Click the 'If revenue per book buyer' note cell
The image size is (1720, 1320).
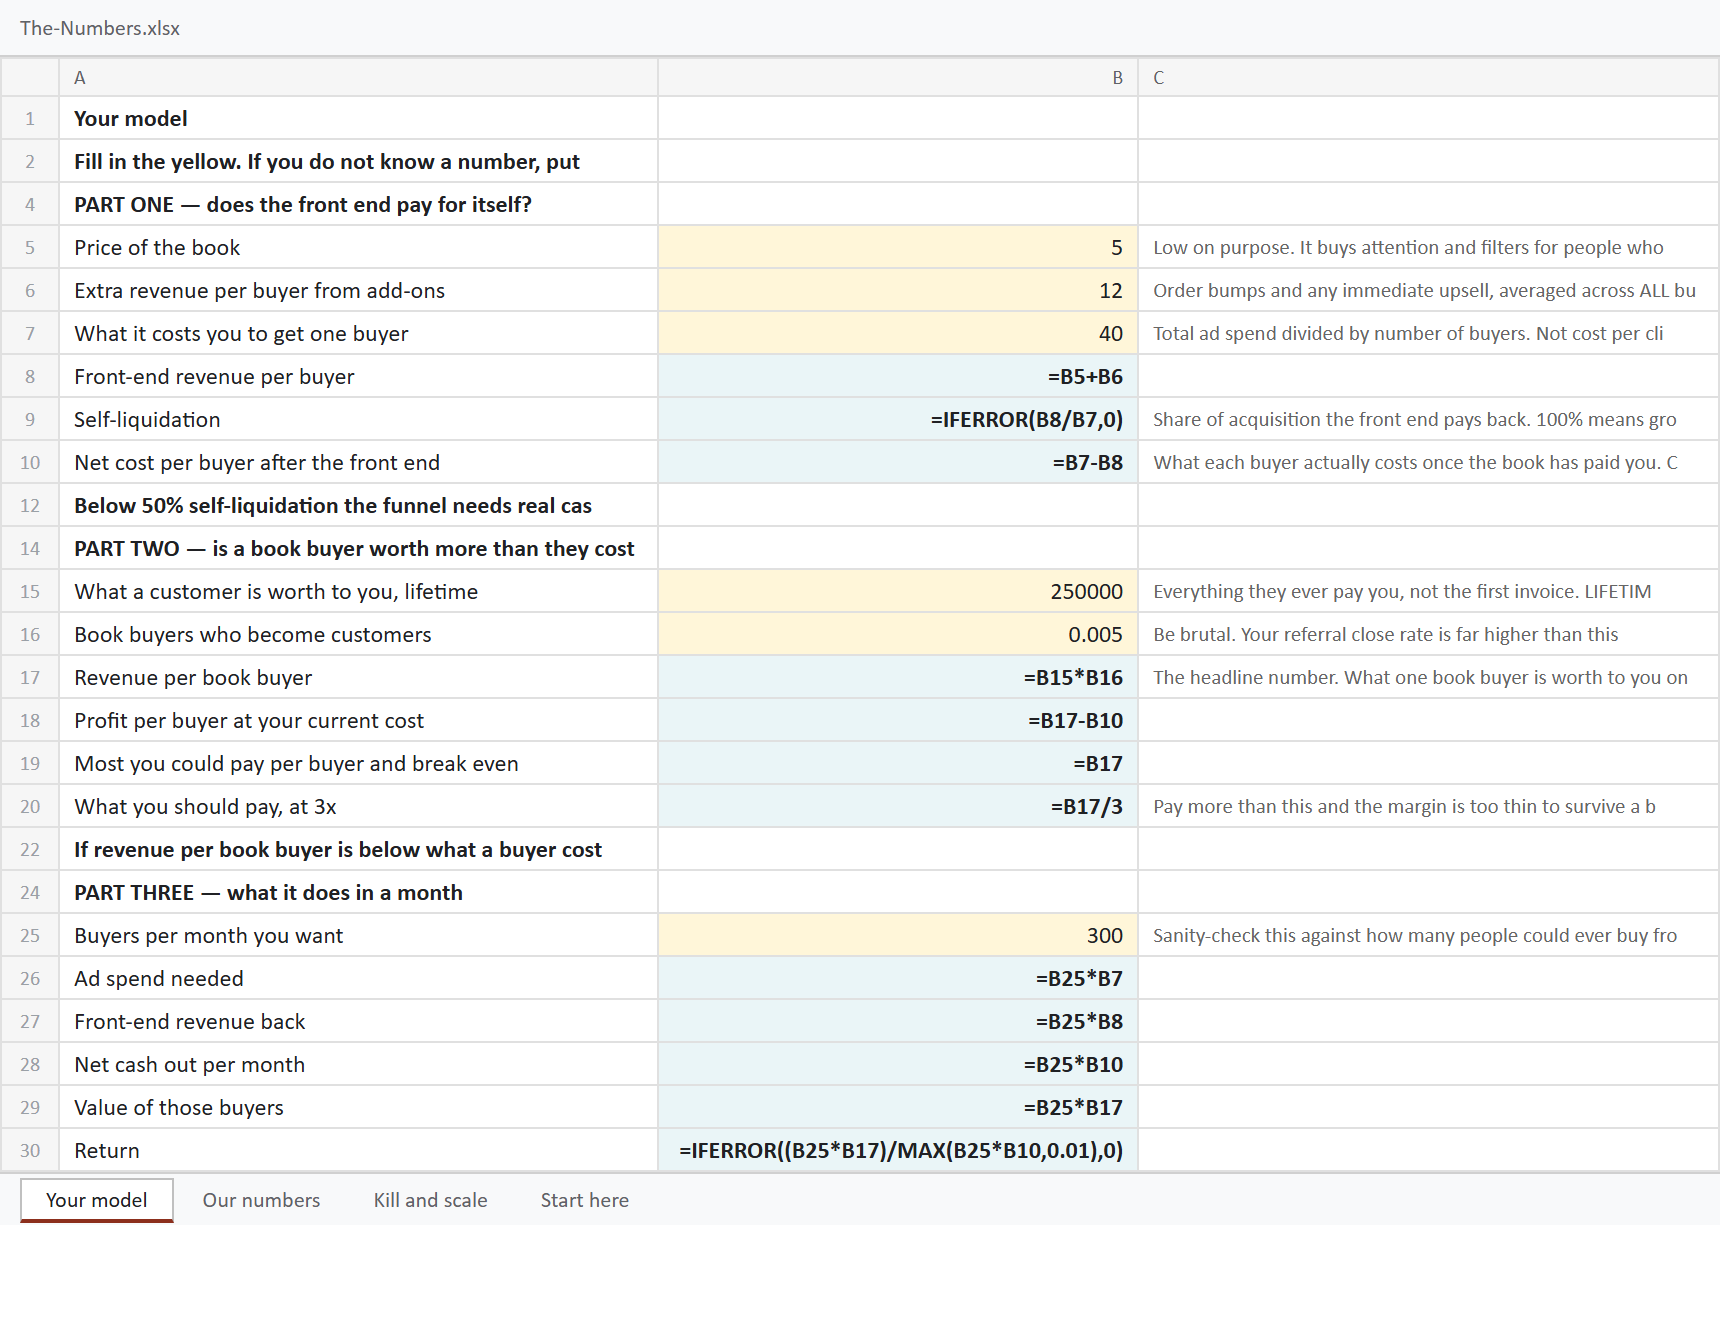(359, 849)
